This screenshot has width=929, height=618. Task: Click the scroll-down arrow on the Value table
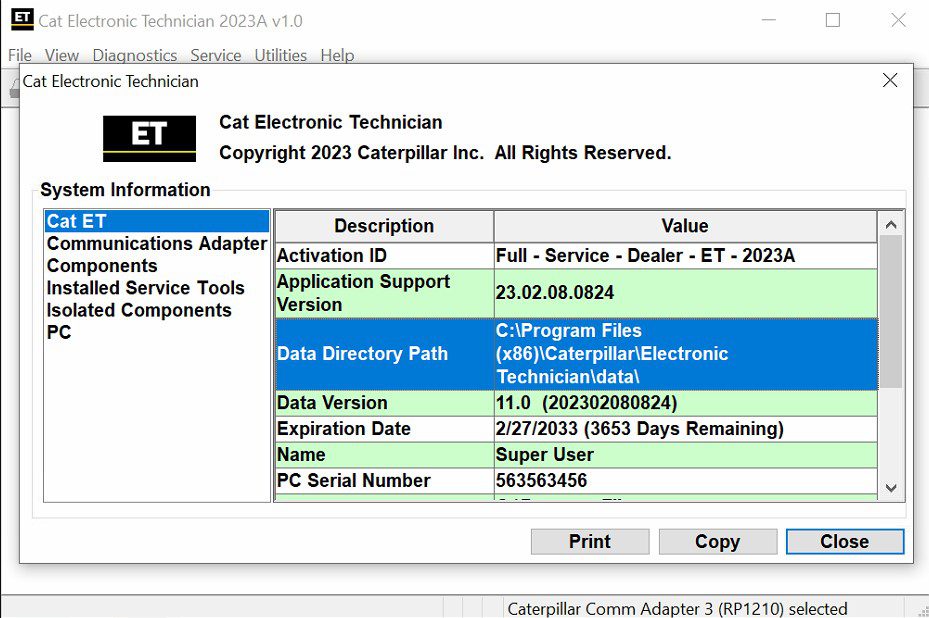coord(890,488)
